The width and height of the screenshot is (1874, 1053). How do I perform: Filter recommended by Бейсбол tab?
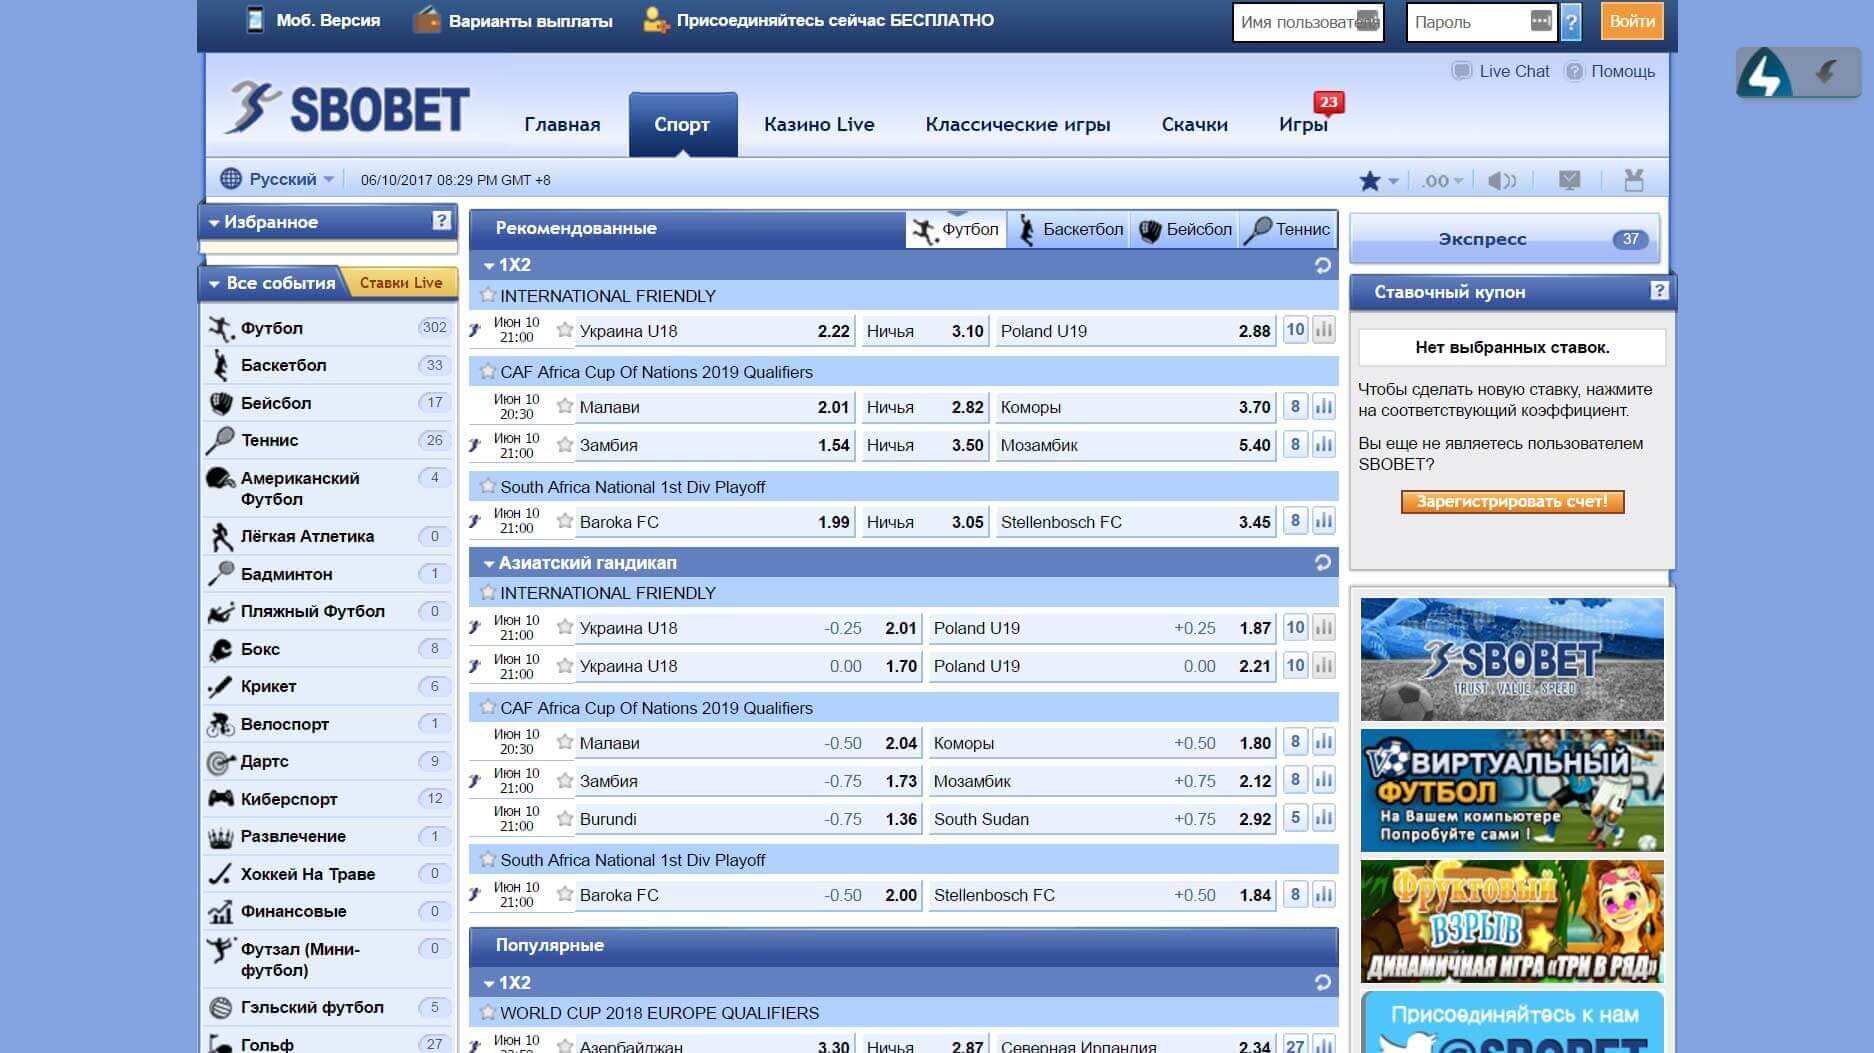pyautogui.click(x=1185, y=229)
